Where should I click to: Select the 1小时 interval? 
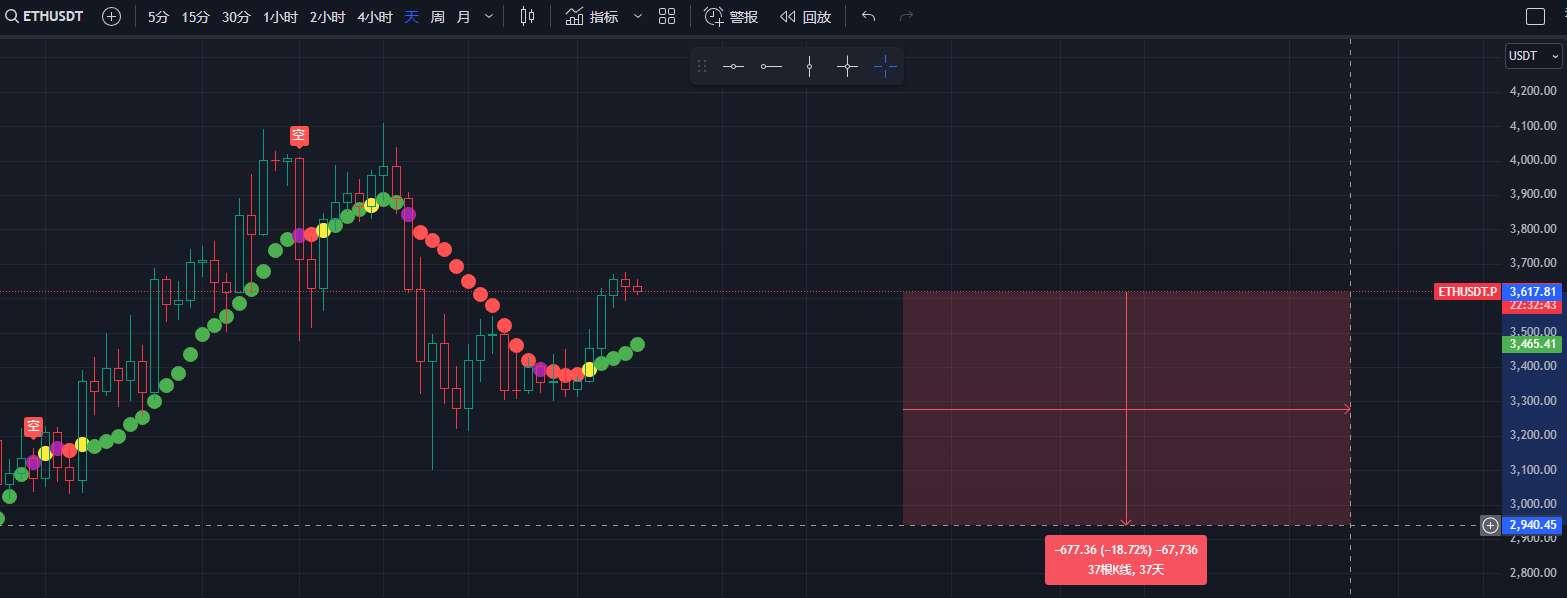coord(279,16)
